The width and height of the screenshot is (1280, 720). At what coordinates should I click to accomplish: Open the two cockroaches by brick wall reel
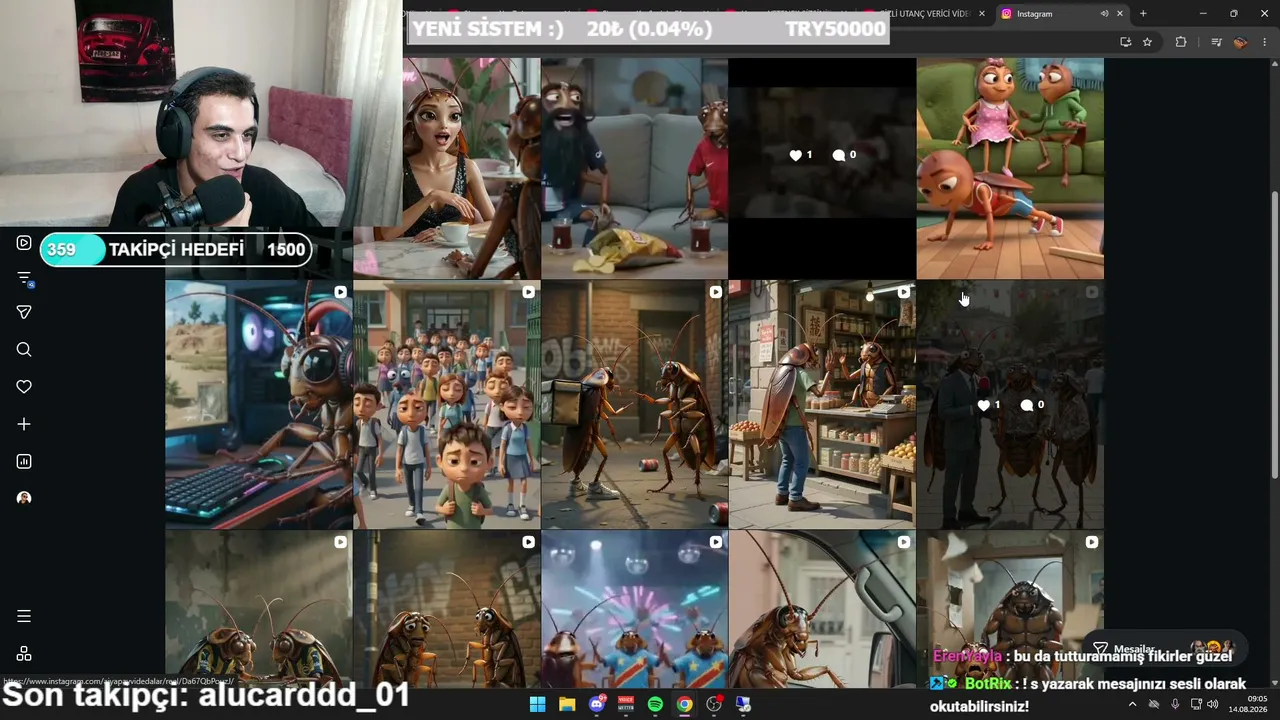[446, 609]
